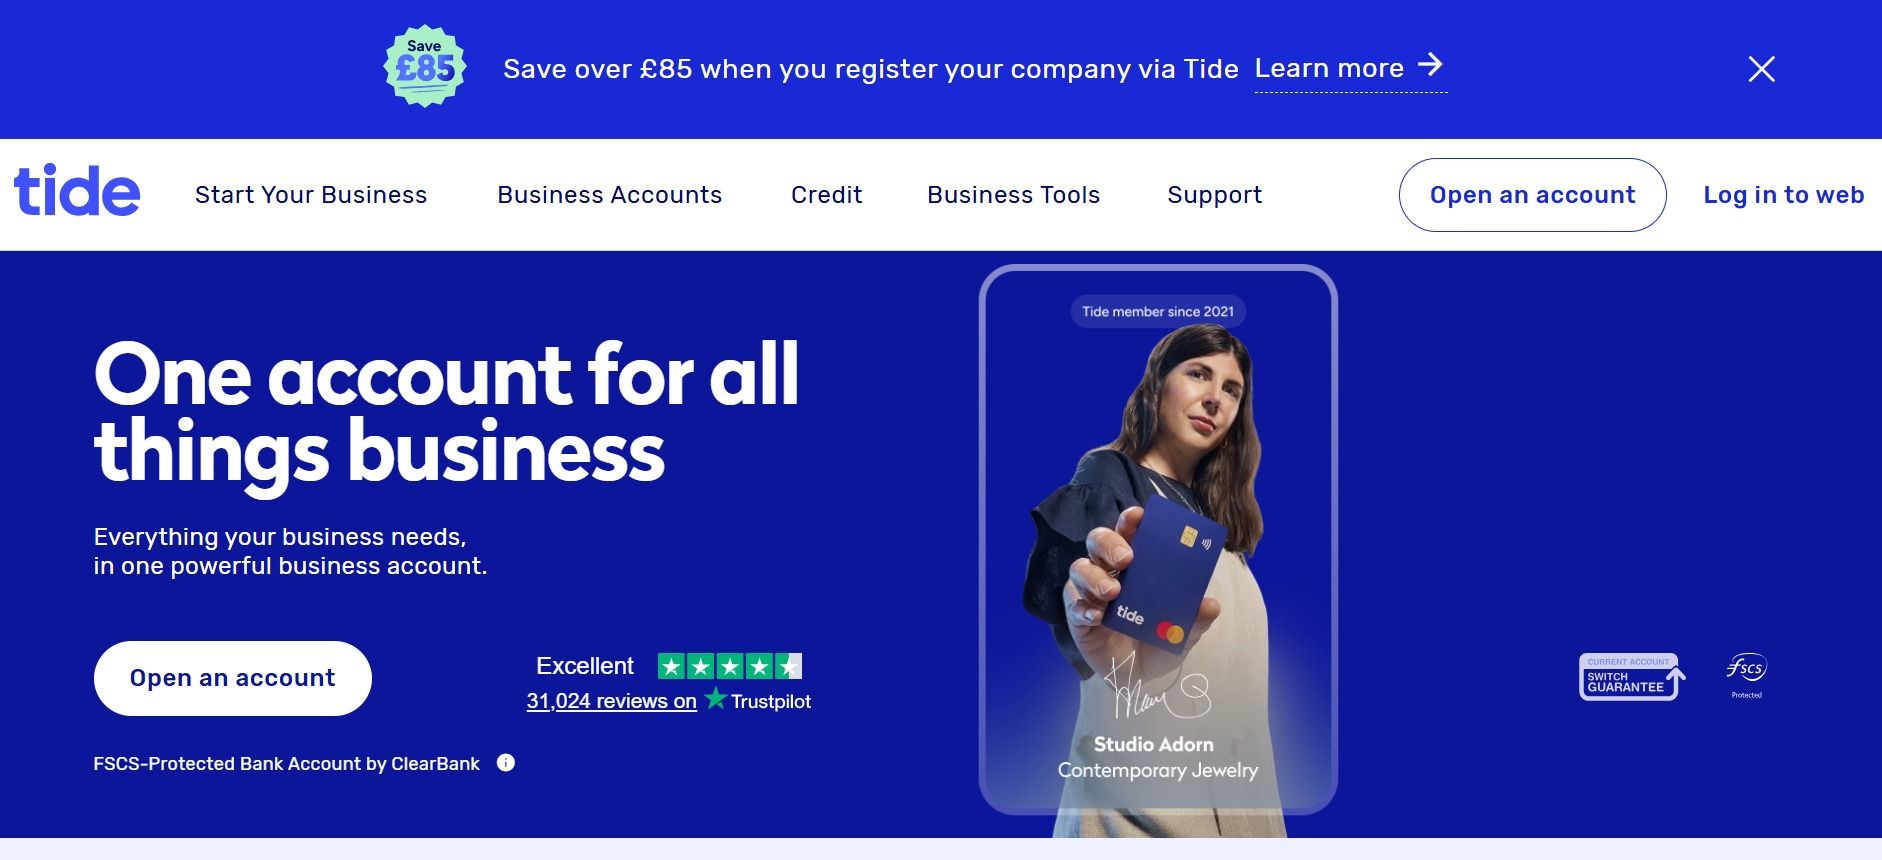This screenshot has width=1882, height=860.
Task: Expand the Support menu
Action: 1215,195
